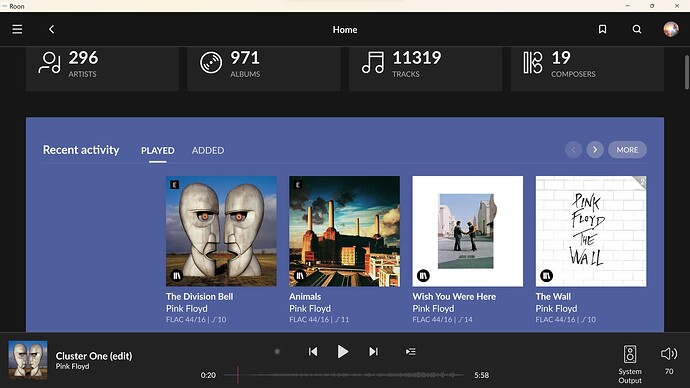Open the 11319 Tracks tile

426,68
